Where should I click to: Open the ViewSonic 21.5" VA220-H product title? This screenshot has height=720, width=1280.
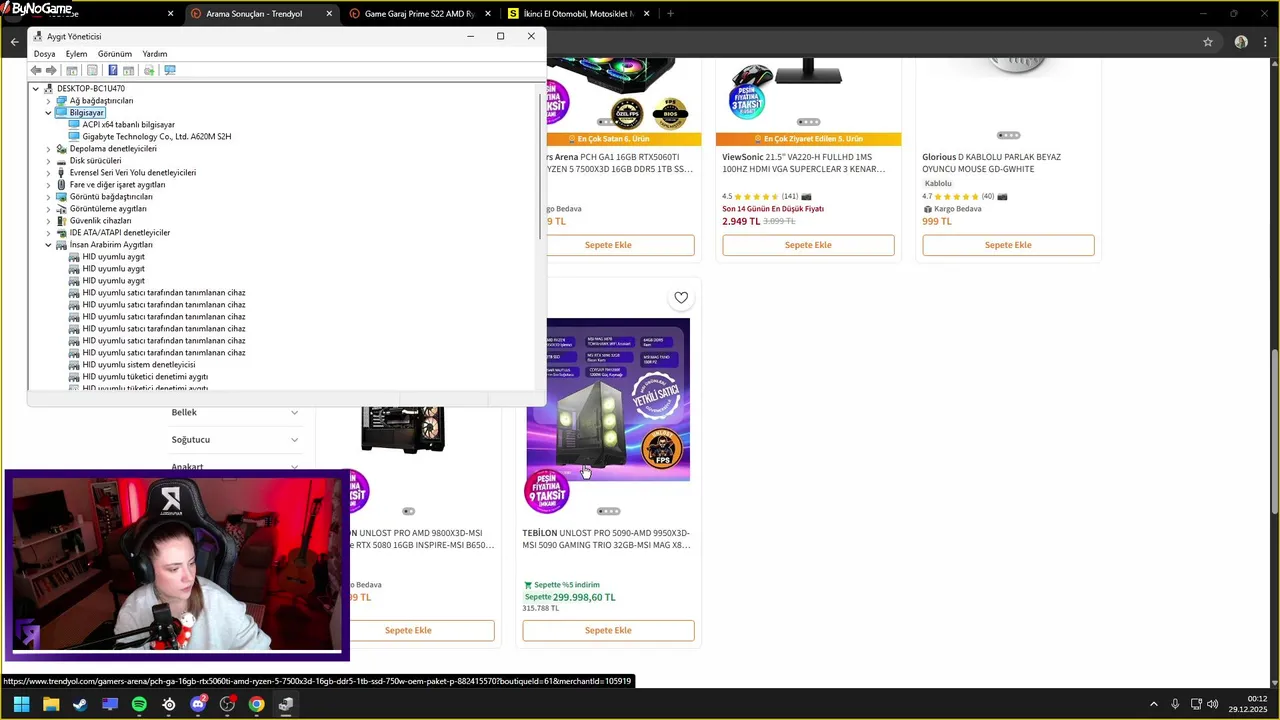[804, 163]
